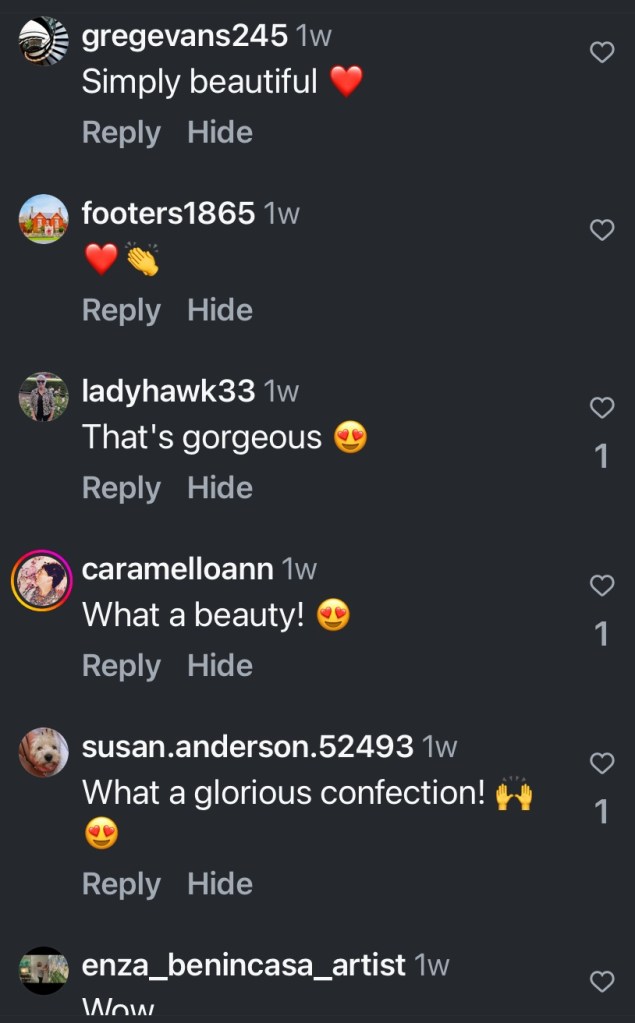635x1023 pixels.
Task: Hide caramelloann's comment
Action: pyautogui.click(x=220, y=666)
